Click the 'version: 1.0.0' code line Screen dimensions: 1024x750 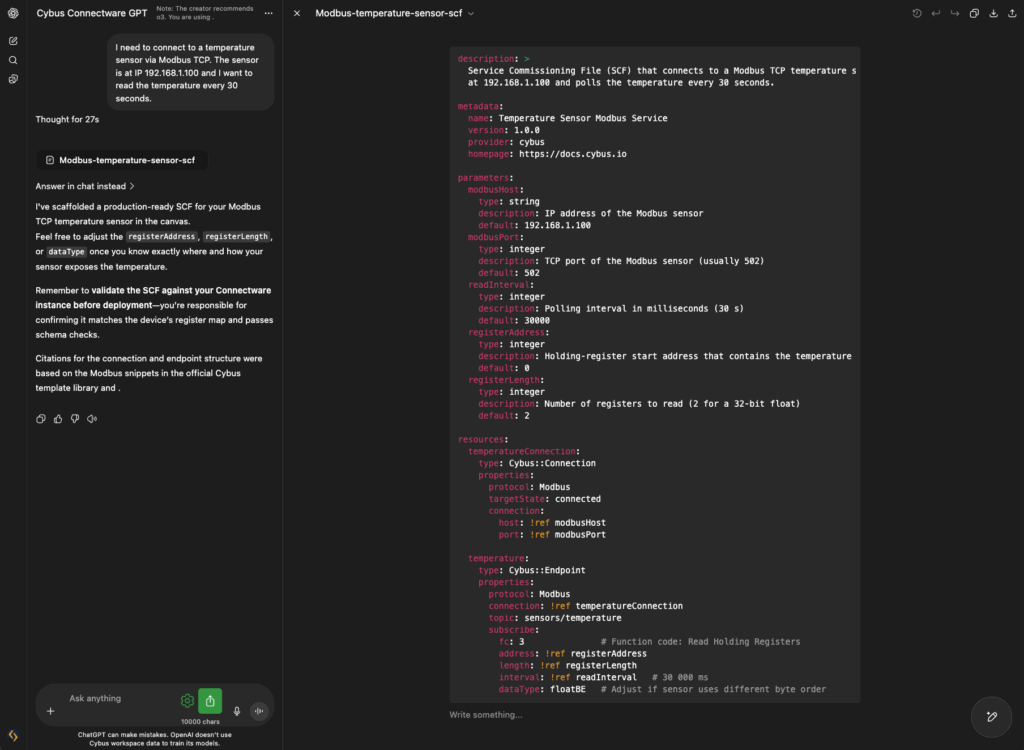pyautogui.click(x=504, y=130)
